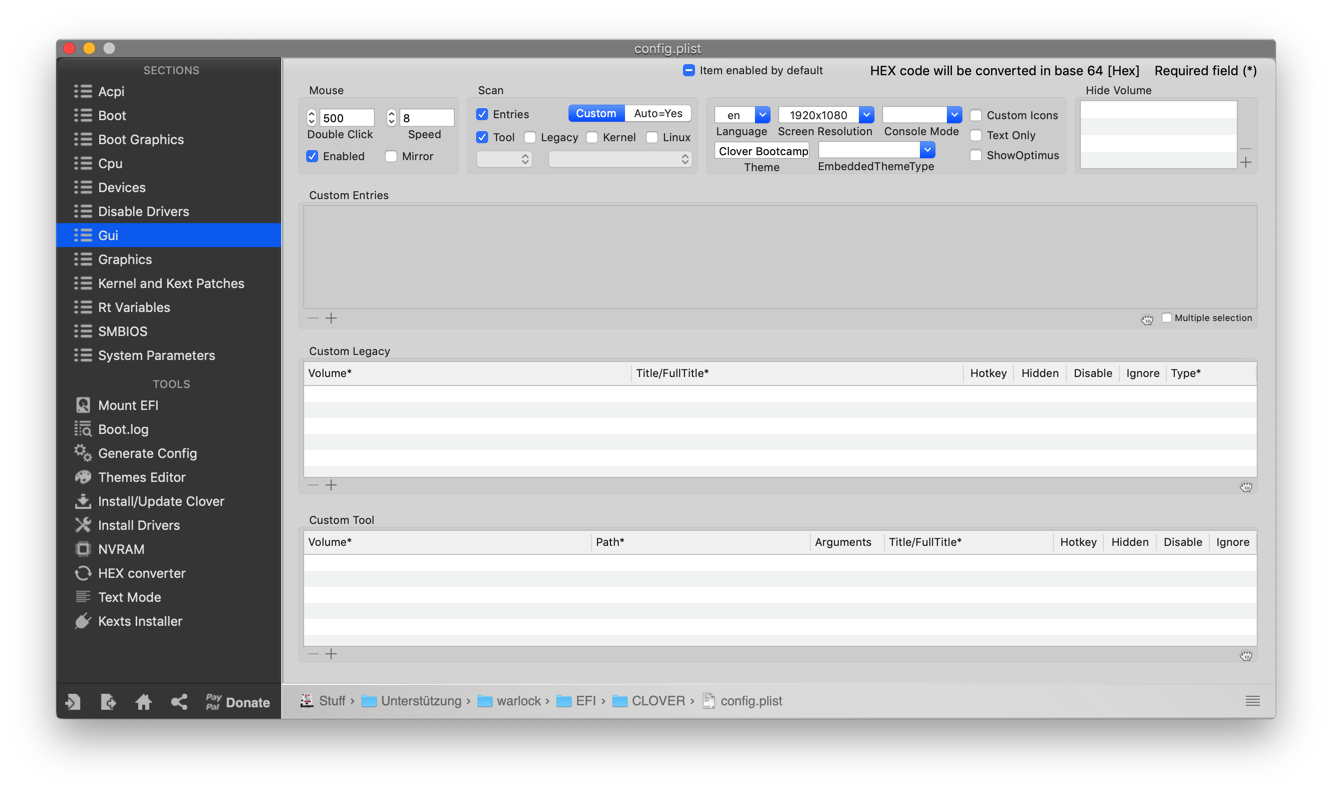Click the hand icon beside Multiple selection
This screenshot has height=793, width=1332.
tap(1147, 320)
